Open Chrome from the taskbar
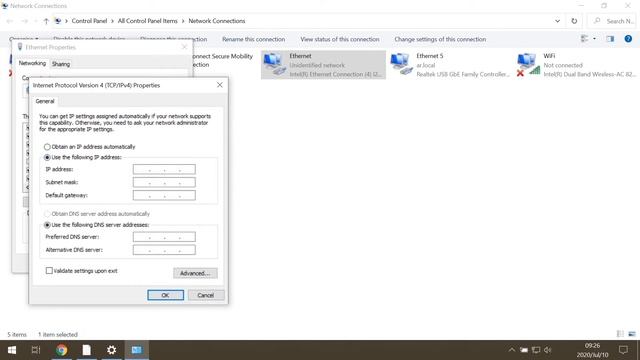The height and width of the screenshot is (360, 640). pyautogui.click(x=62, y=350)
